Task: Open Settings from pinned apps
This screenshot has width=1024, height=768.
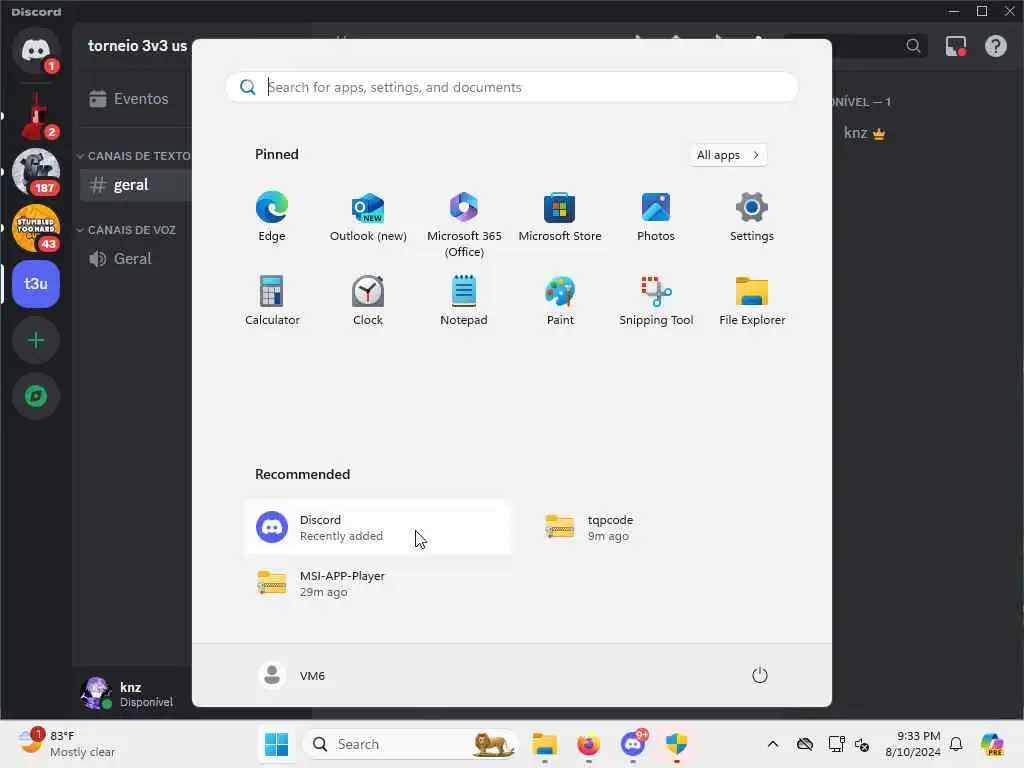Action: tap(752, 217)
